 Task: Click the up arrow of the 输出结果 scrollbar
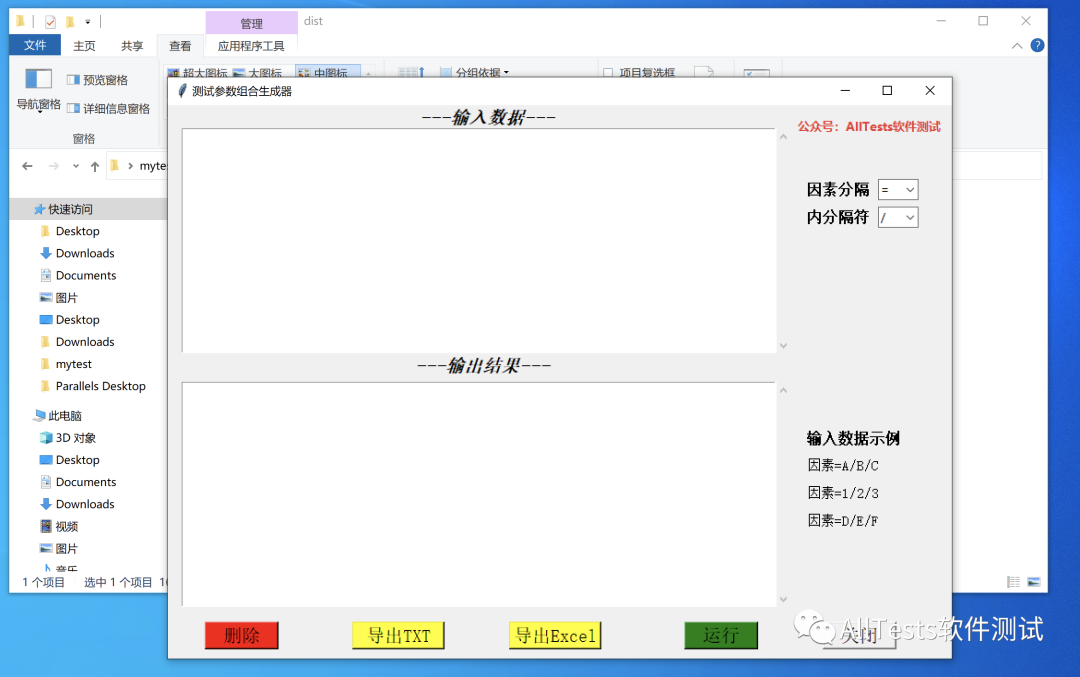pyautogui.click(x=783, y=390)
